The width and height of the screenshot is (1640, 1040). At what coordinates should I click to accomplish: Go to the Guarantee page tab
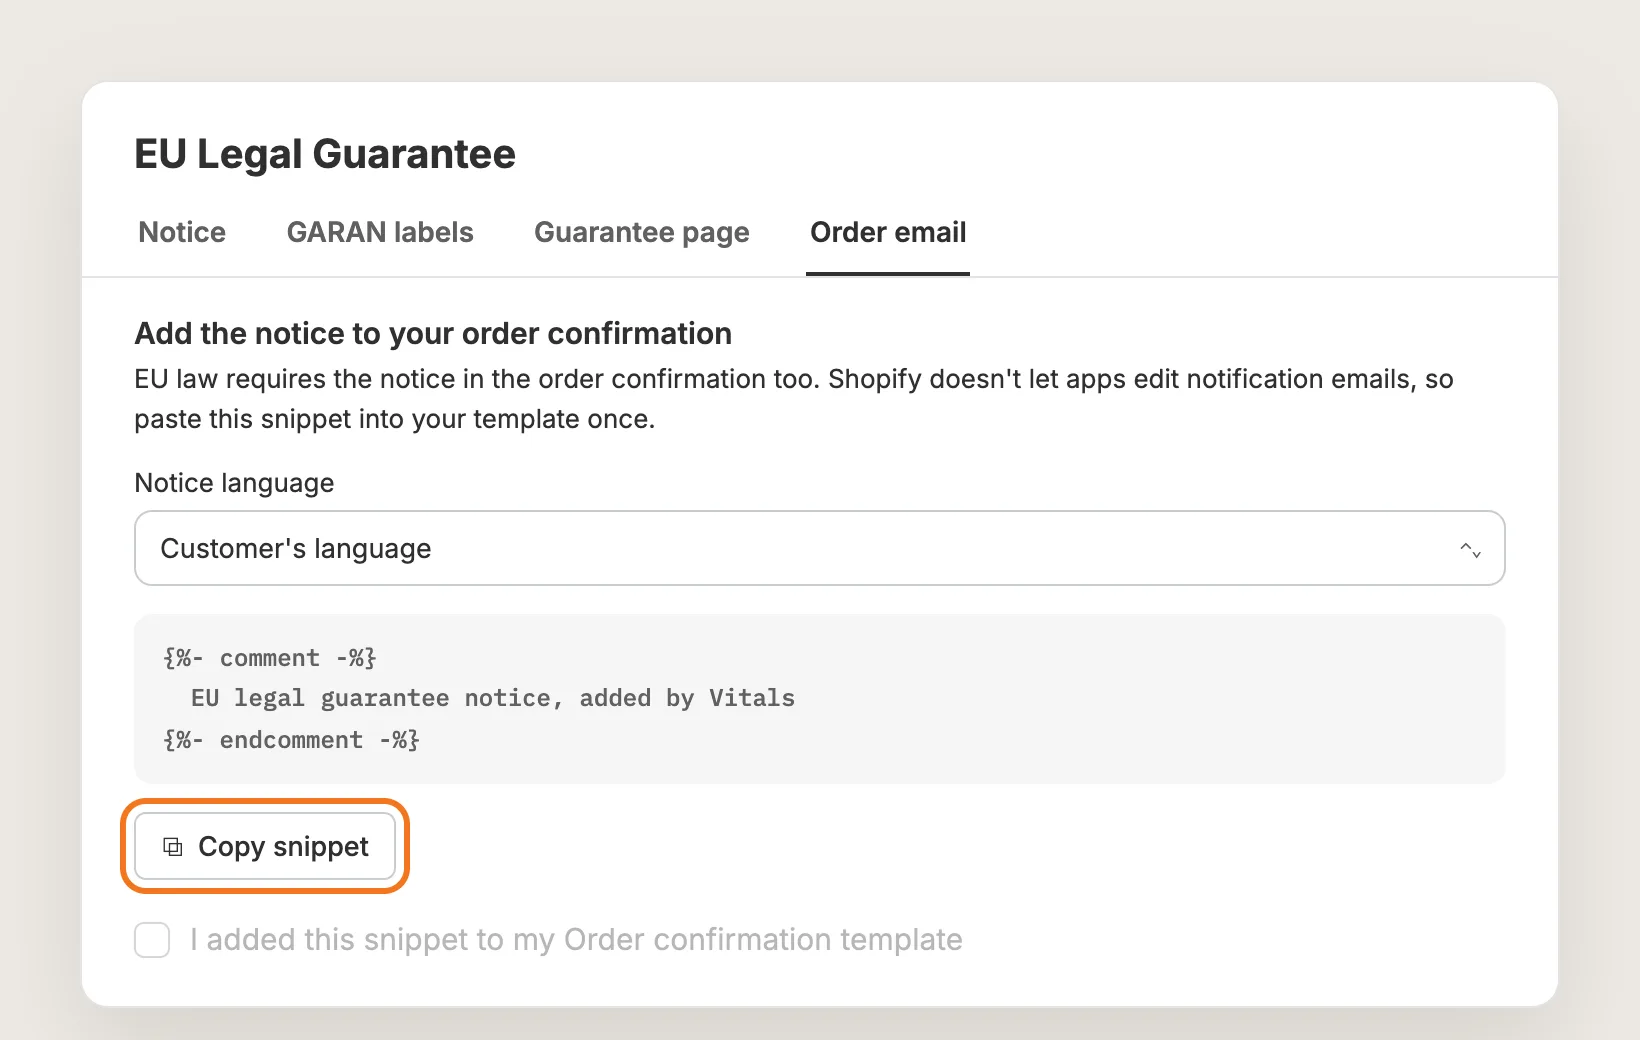(642, 232)
